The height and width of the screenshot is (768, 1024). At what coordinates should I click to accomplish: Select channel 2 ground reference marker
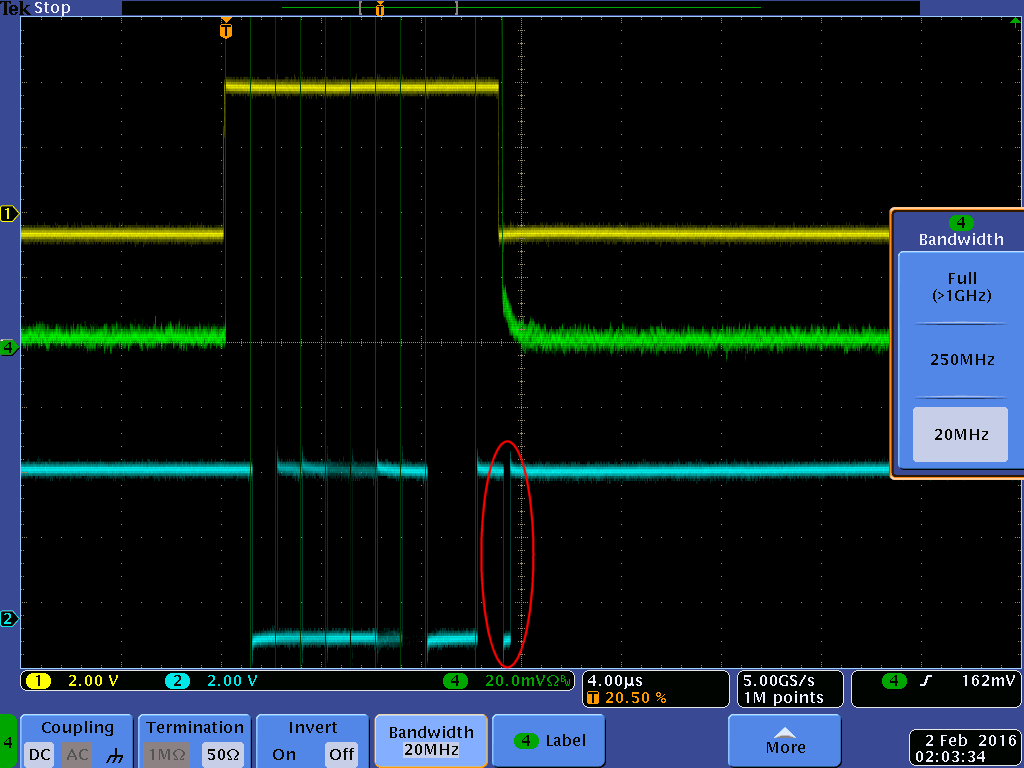(8, 618)
